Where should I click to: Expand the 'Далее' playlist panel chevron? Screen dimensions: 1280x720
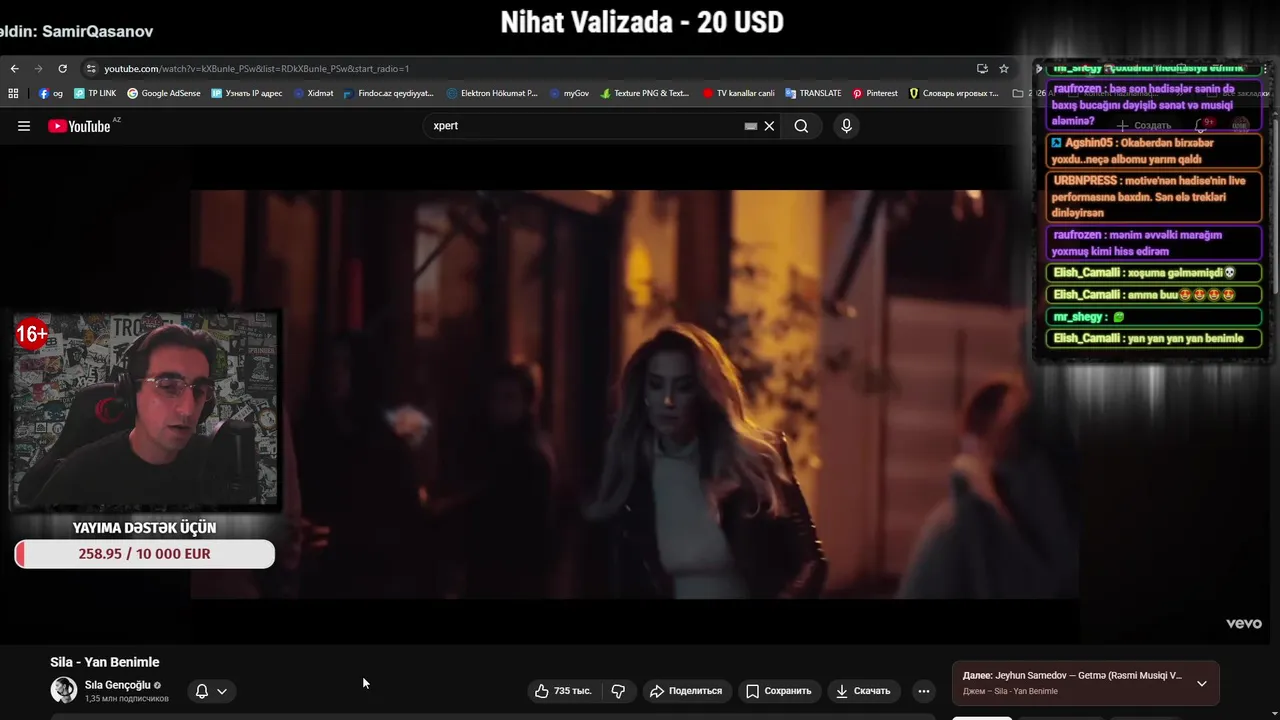click(x=1202, y=684)
